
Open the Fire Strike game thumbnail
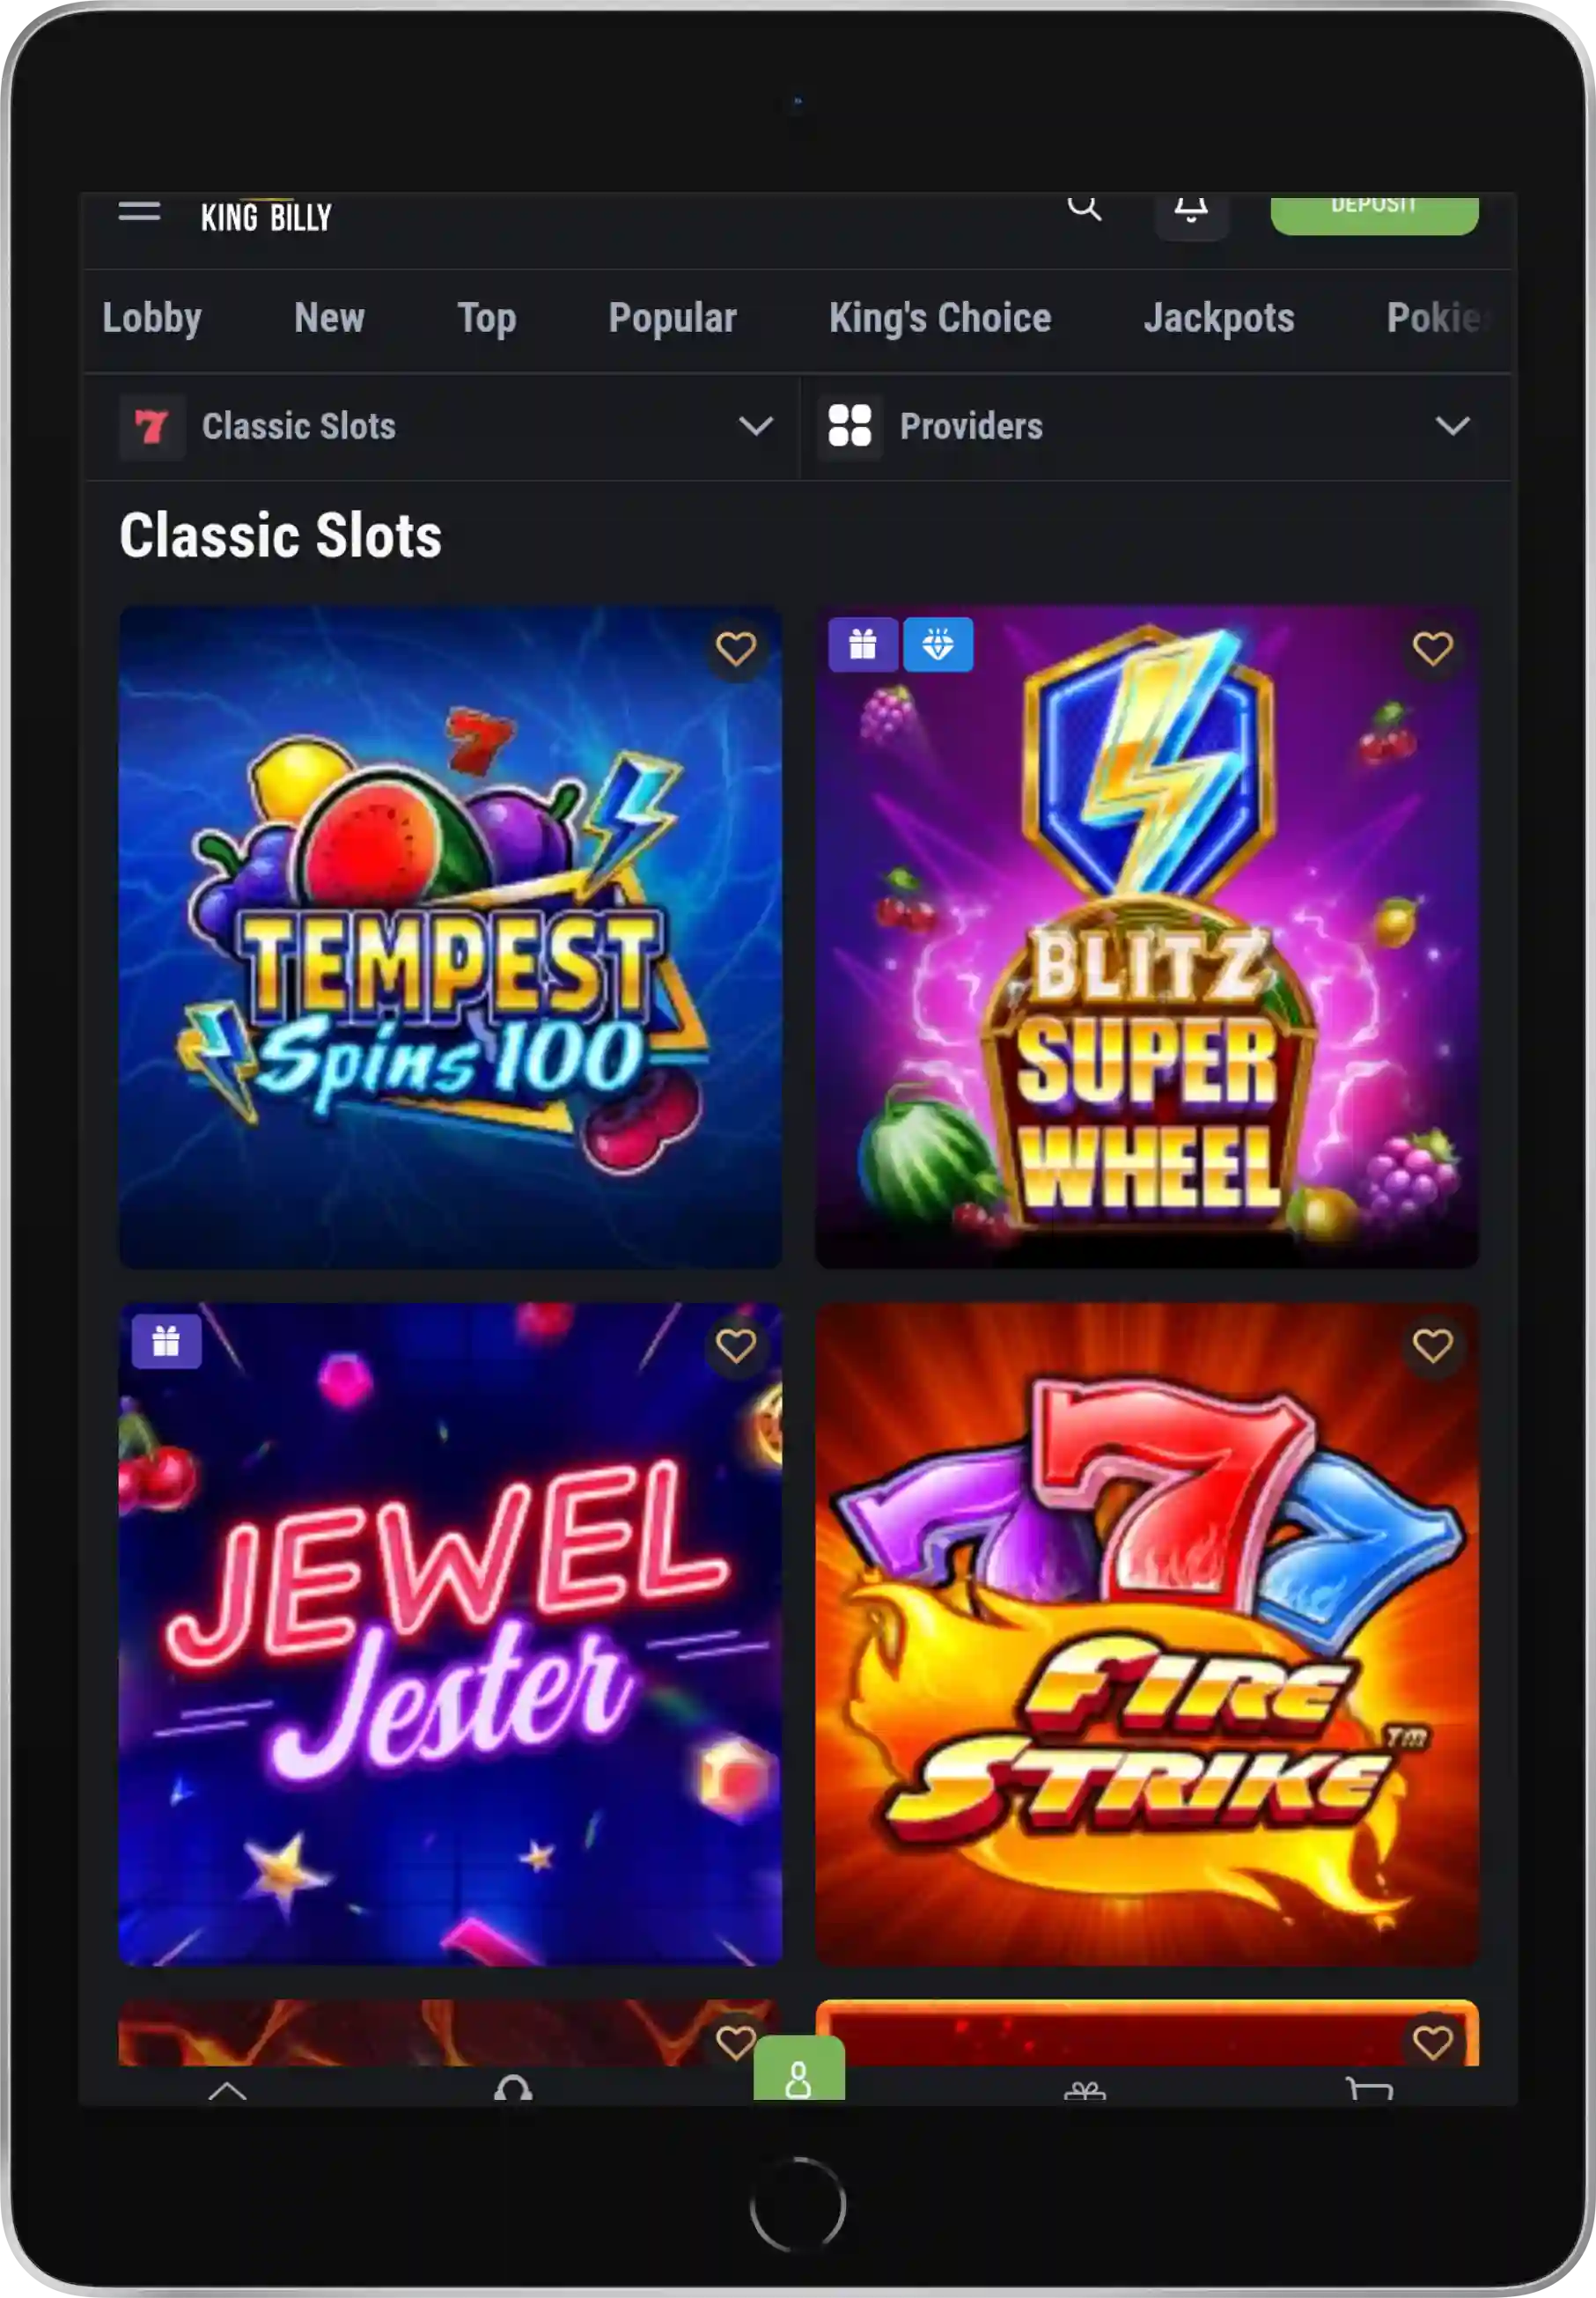tap(1147, 1634)
